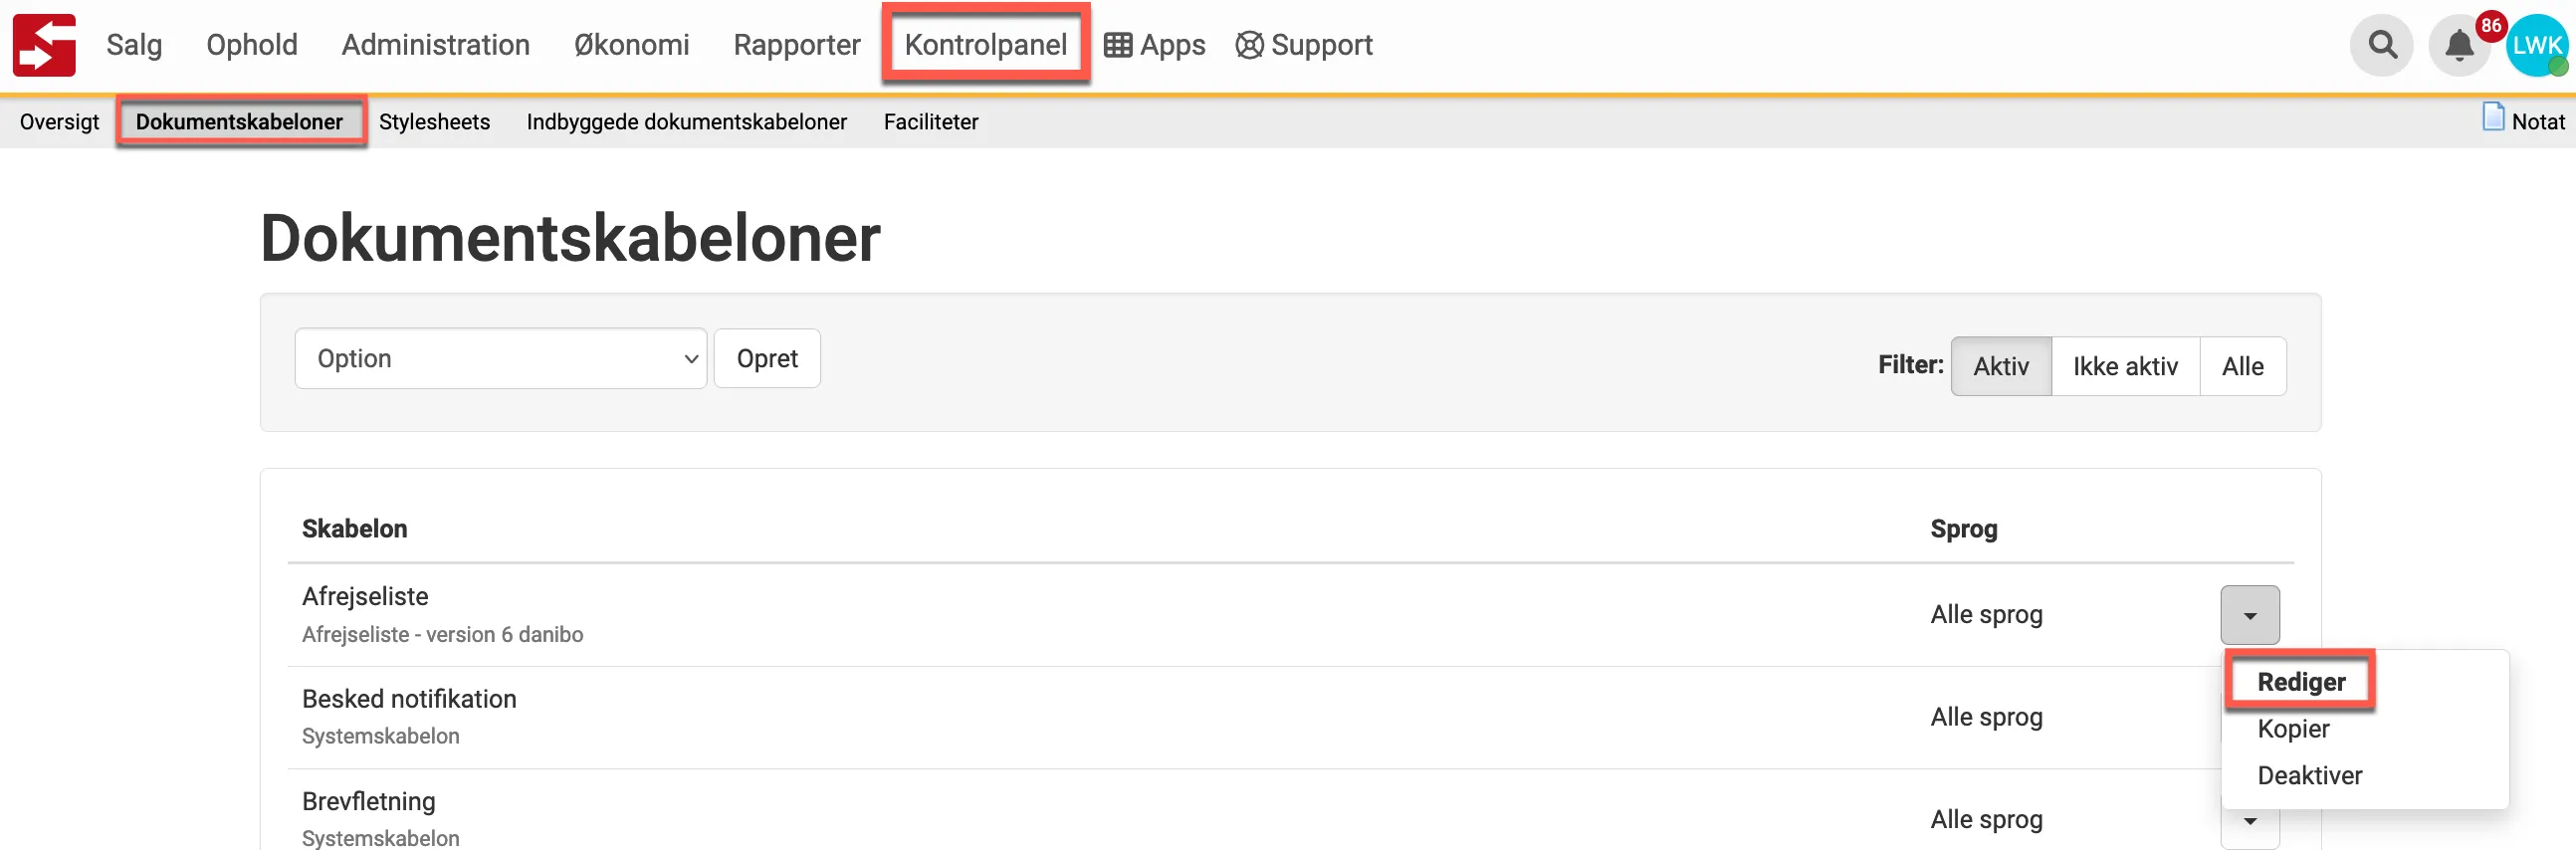
Task: Open the search magnifier icon
Action: pyautogui.click(x=2382, y=45)
